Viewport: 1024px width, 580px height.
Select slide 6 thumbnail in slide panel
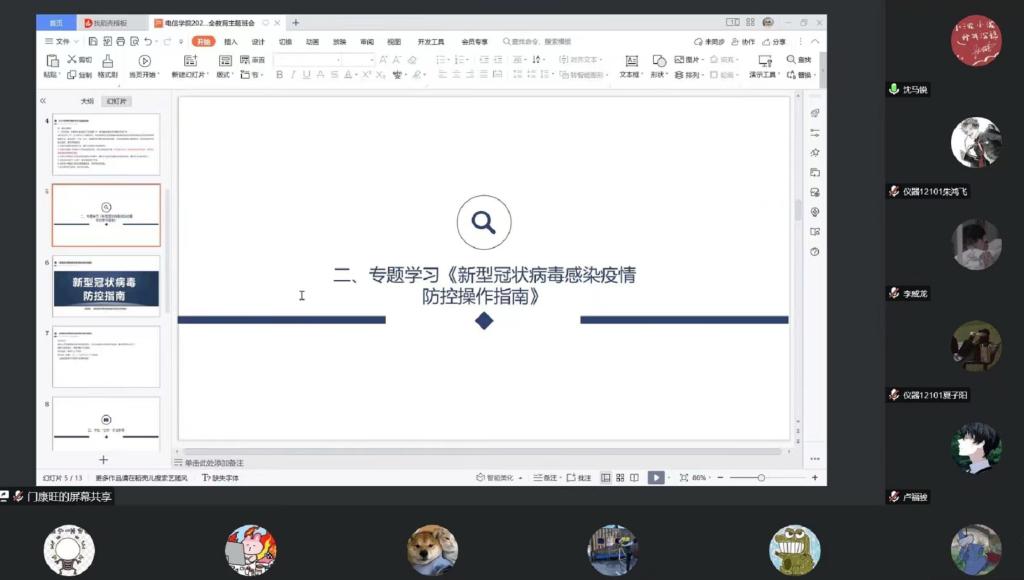tap(106, 285)
